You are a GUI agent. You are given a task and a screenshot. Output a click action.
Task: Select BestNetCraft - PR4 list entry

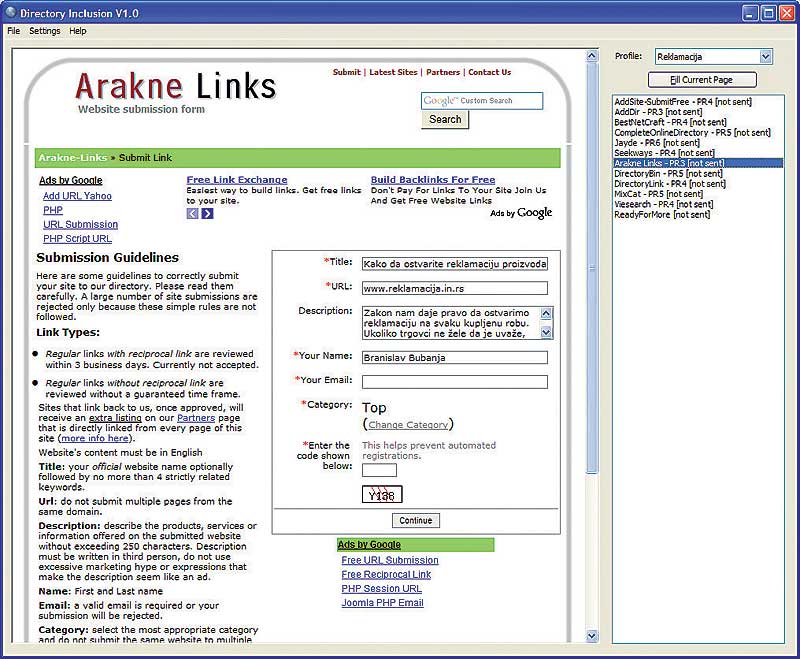[670, 122]
